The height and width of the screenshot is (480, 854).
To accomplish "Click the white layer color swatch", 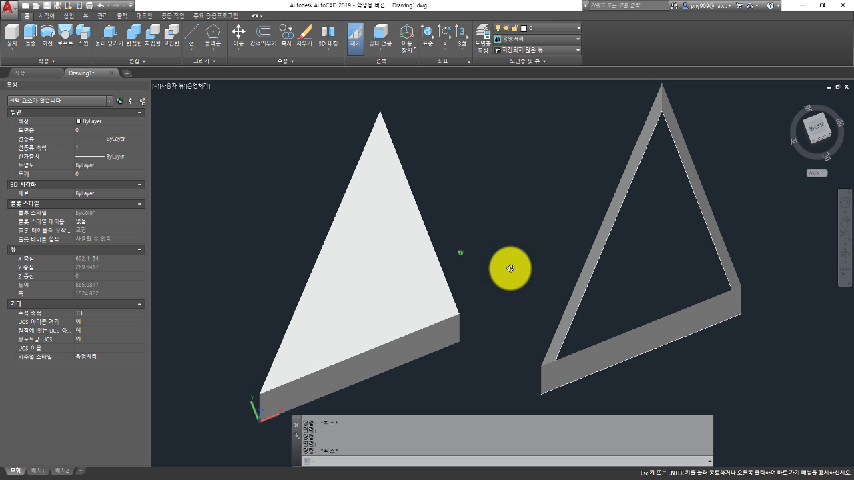I will pos(526,28).
